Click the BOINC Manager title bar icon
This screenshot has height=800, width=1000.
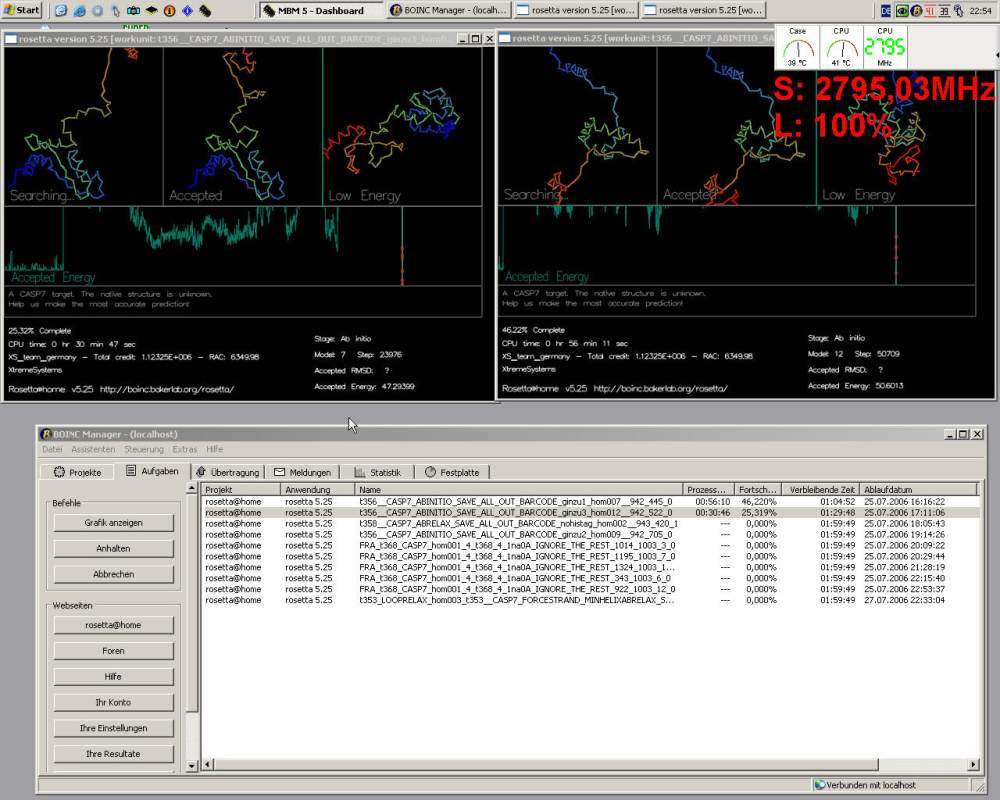tap(46, 434)
